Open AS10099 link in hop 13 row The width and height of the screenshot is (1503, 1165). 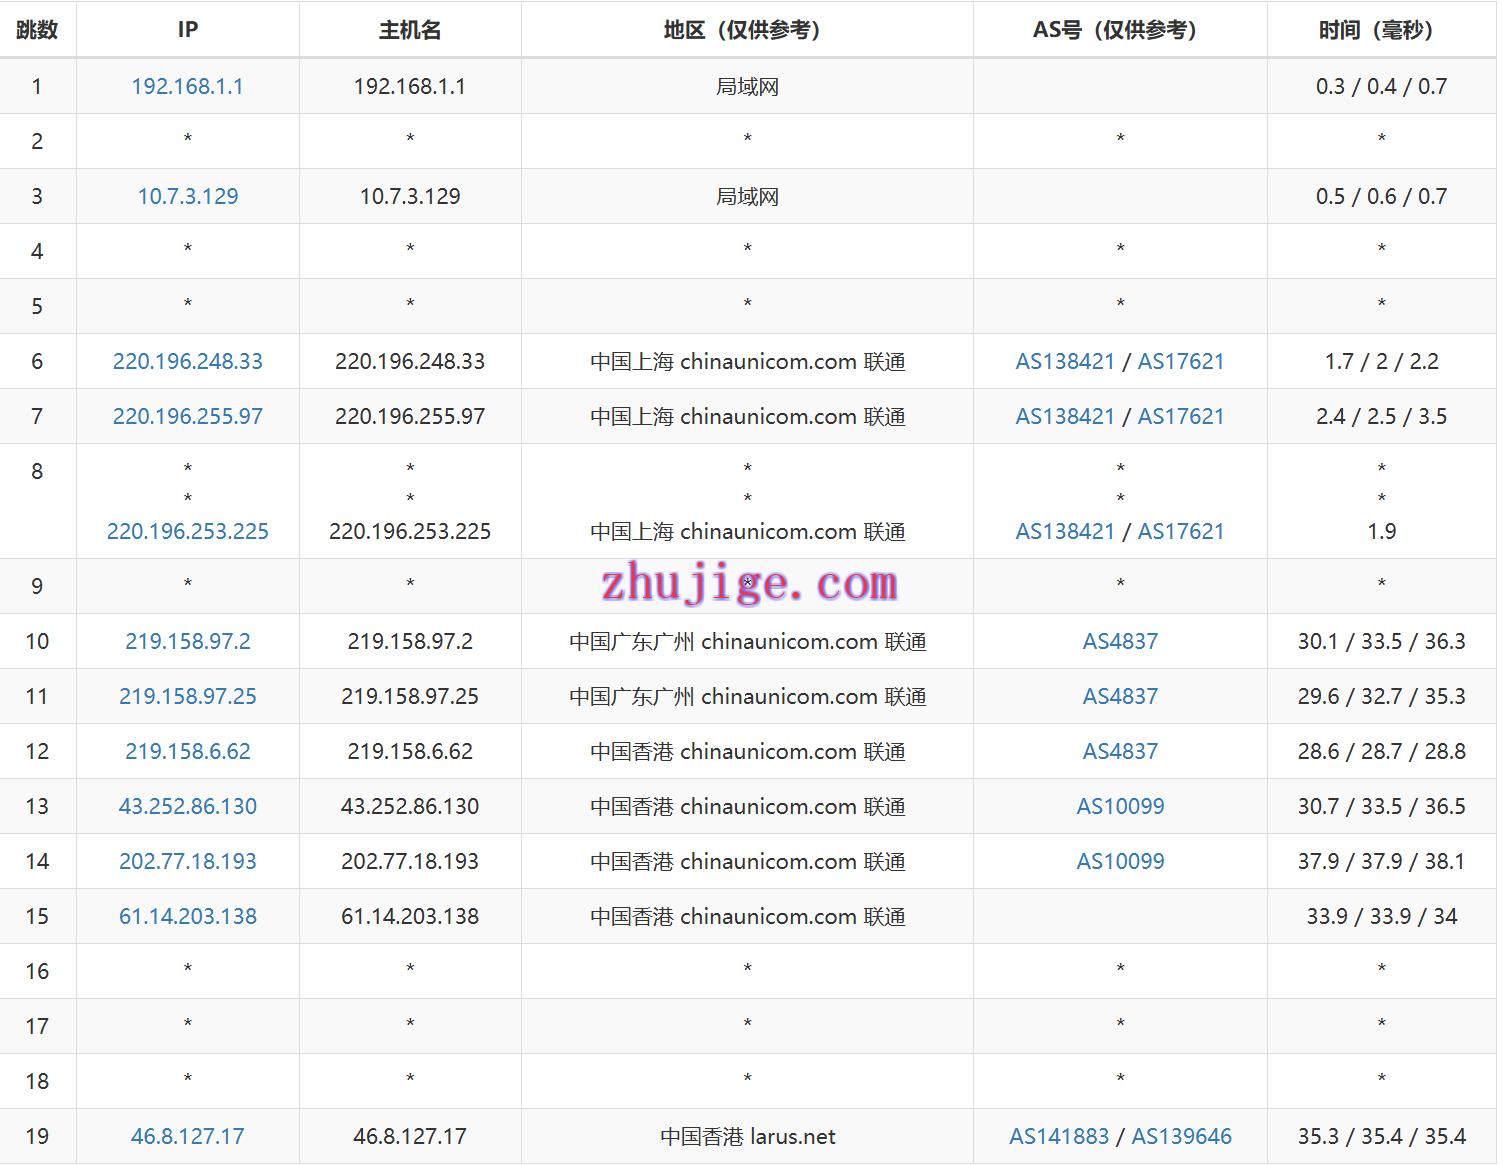1120,807
